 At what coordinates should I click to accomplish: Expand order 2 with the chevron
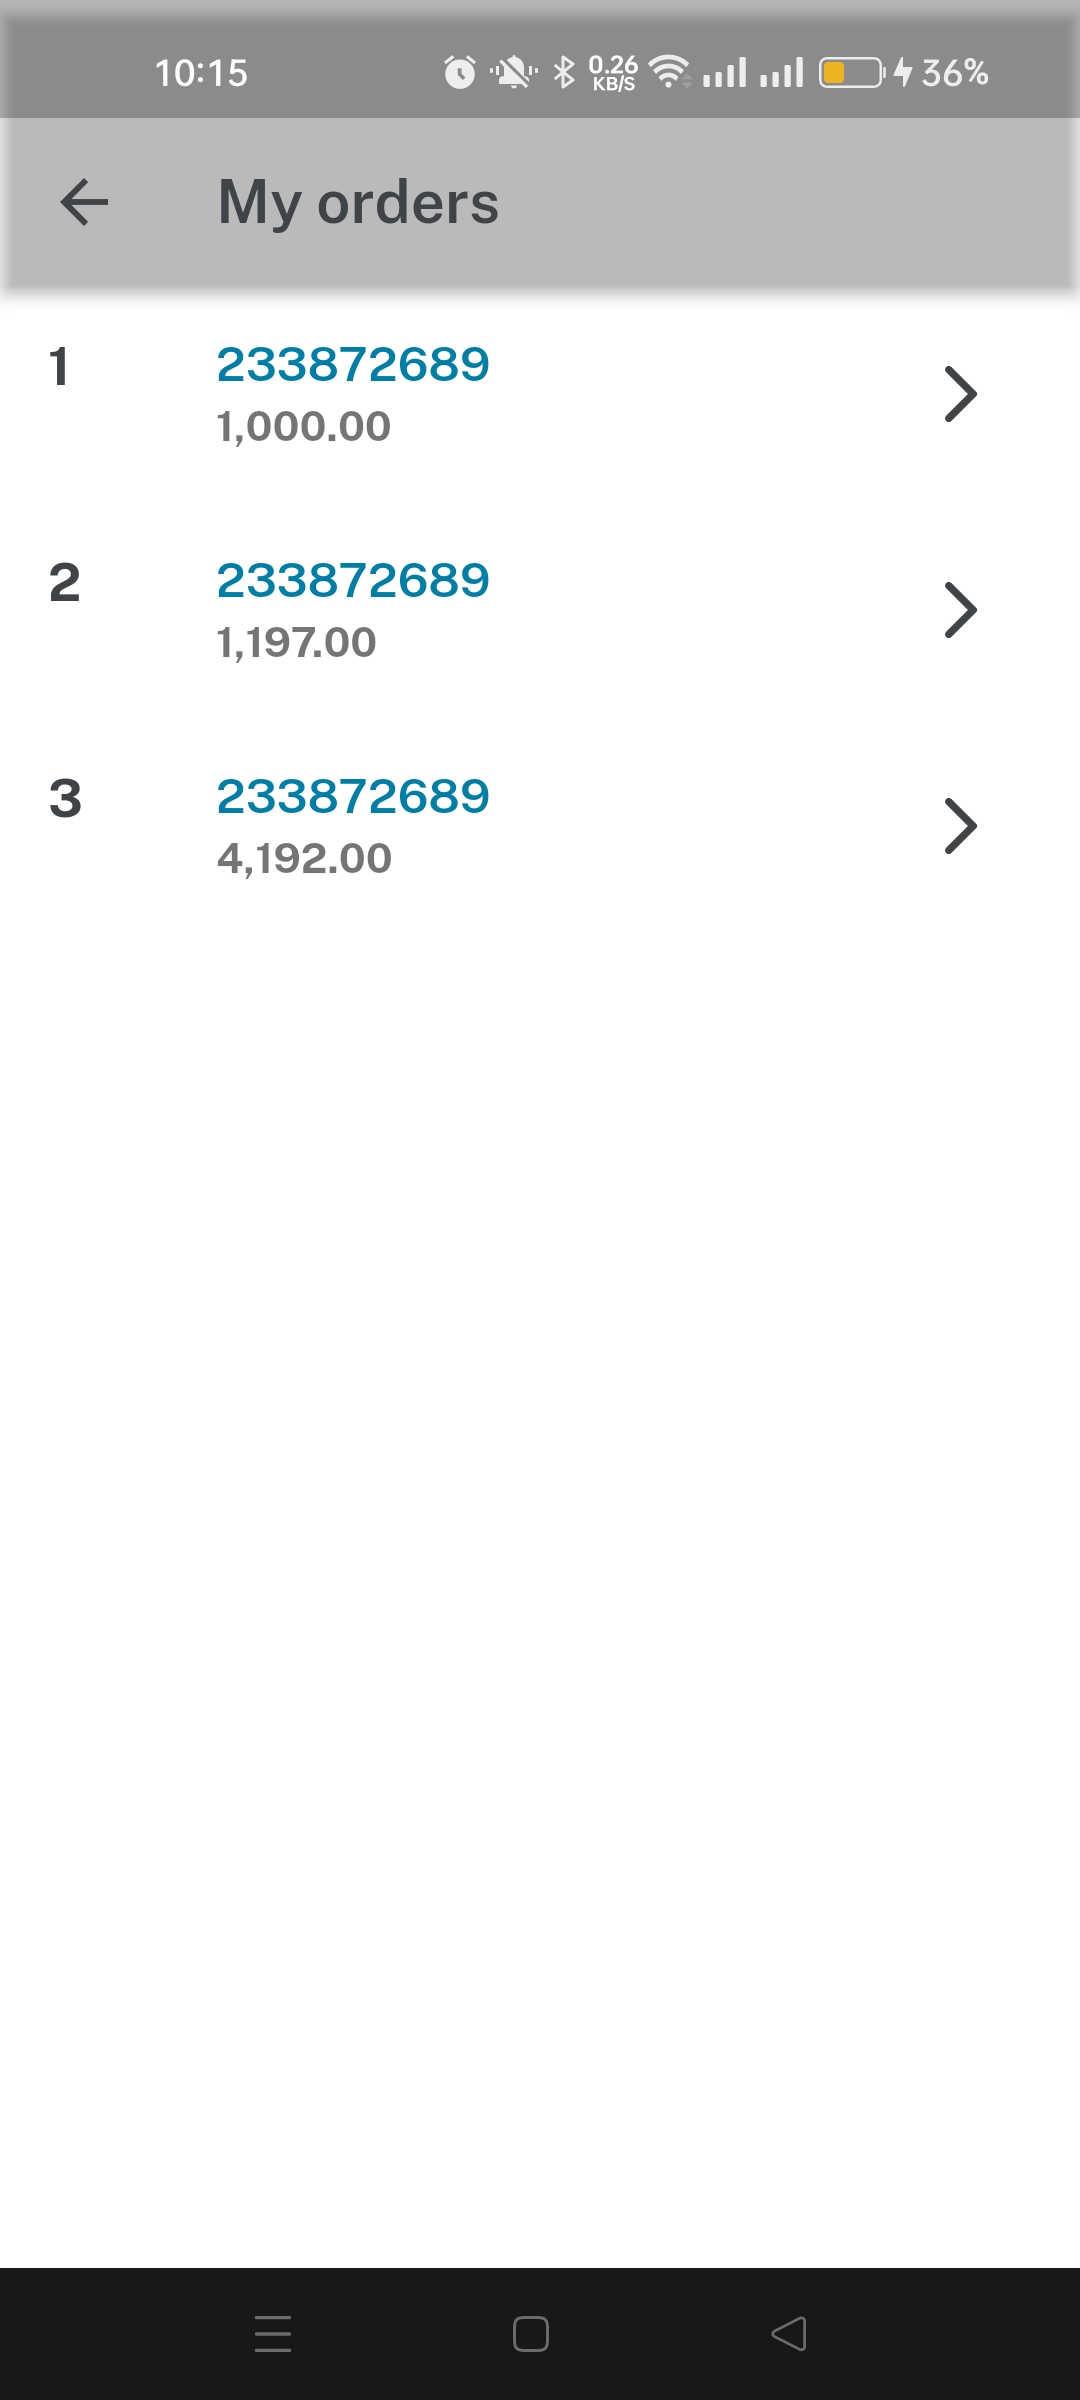tap(960, 609)
